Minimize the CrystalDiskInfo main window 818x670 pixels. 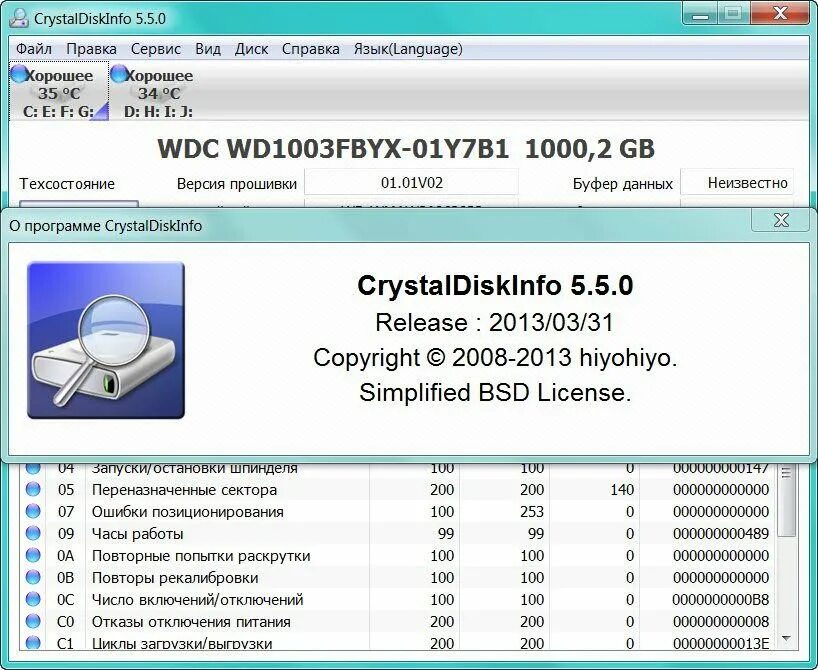700,14
